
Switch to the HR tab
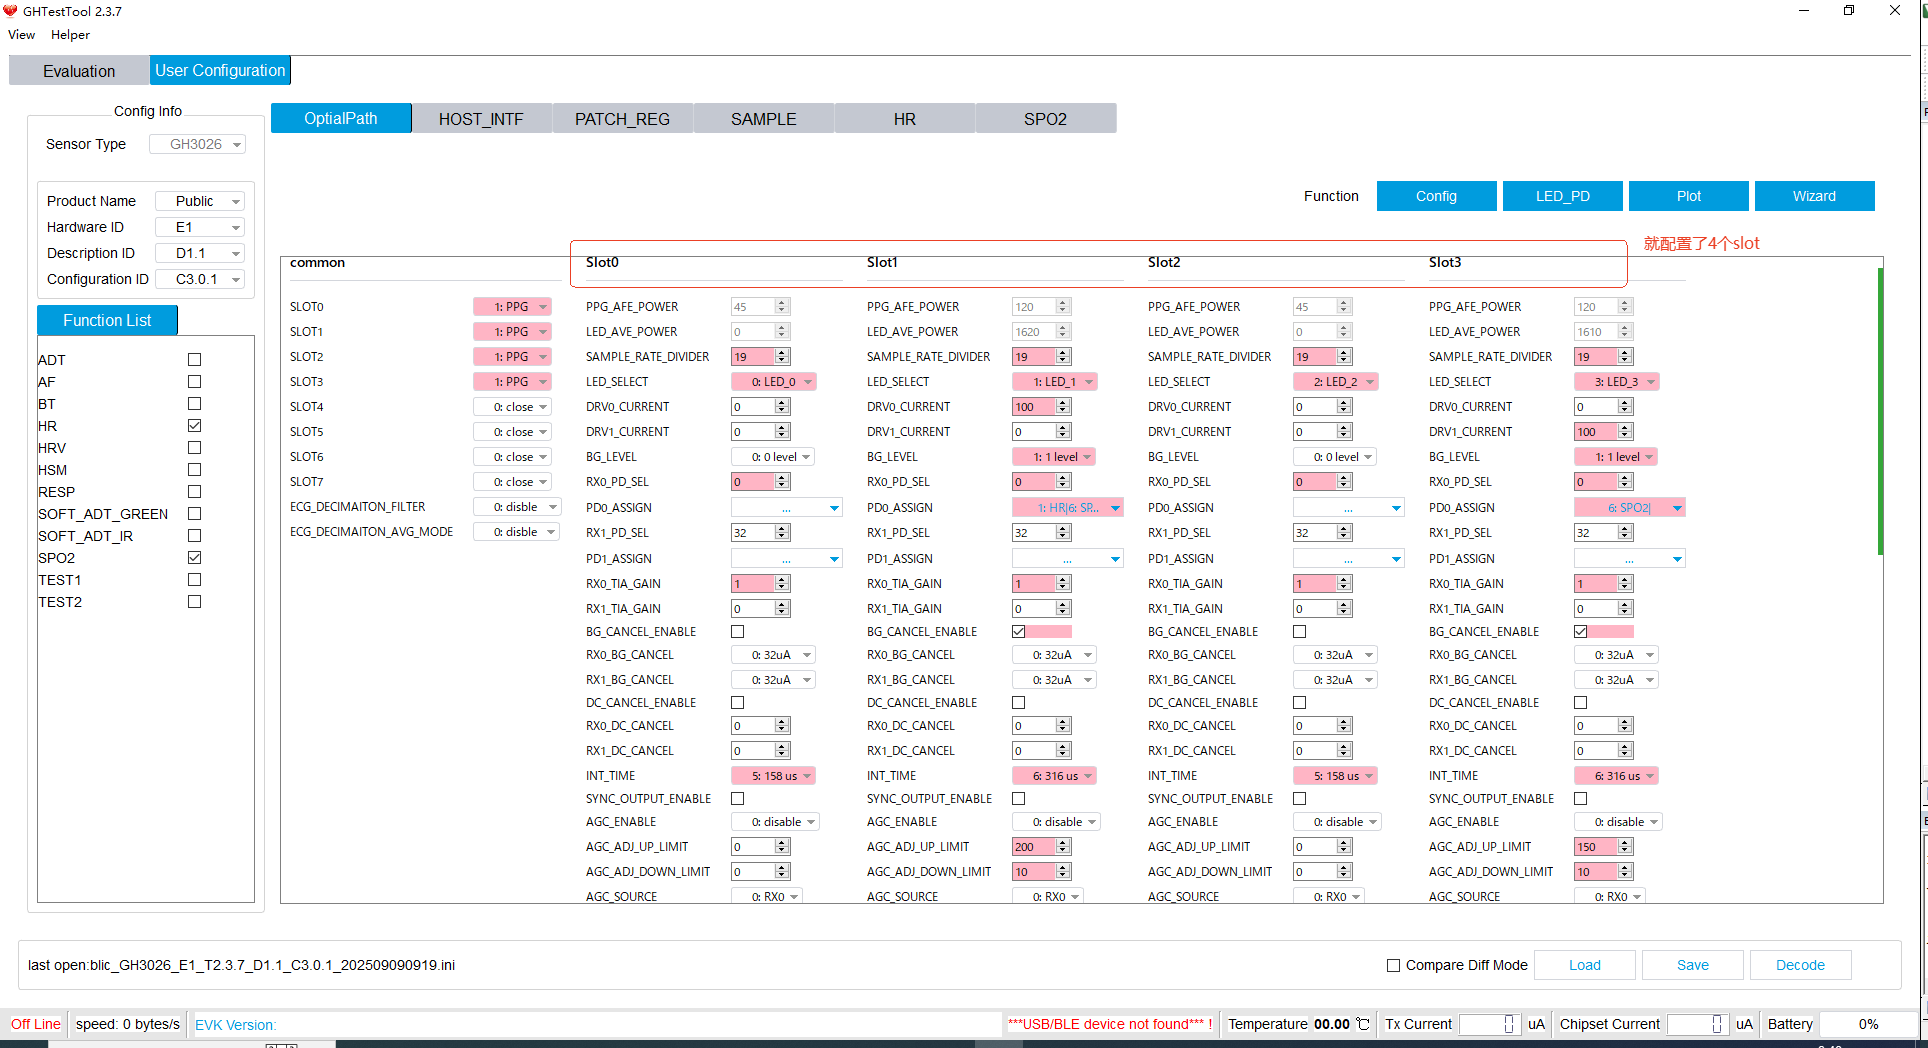pyautogui.click(x=905, y=119)
